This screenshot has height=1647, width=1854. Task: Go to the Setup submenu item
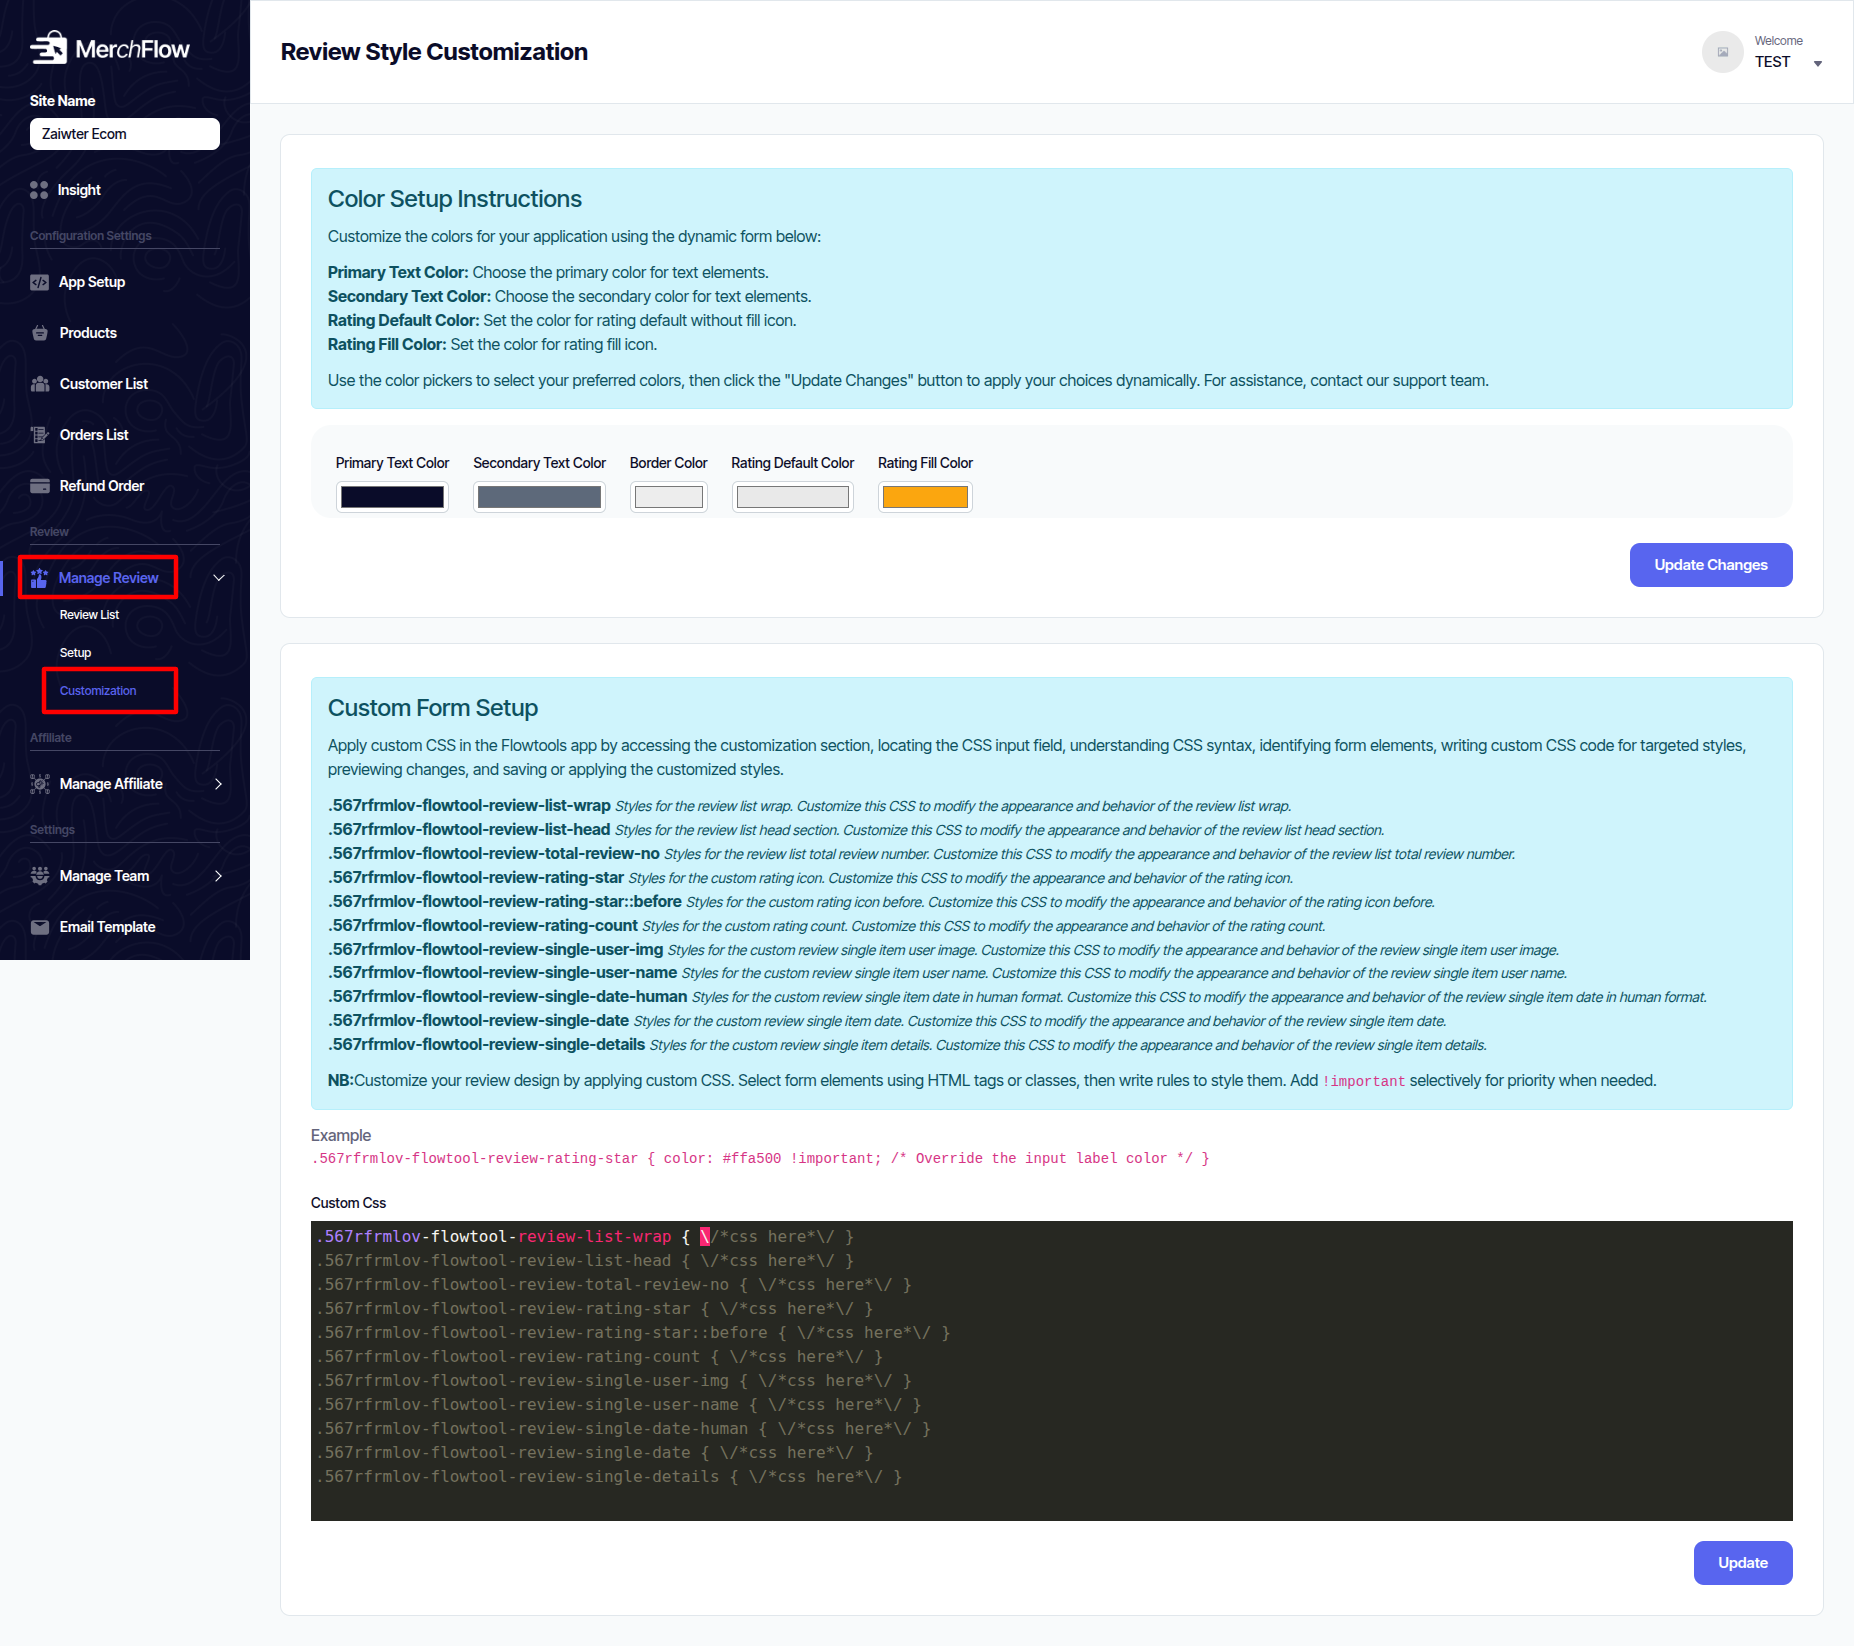[x=75, y=653]
